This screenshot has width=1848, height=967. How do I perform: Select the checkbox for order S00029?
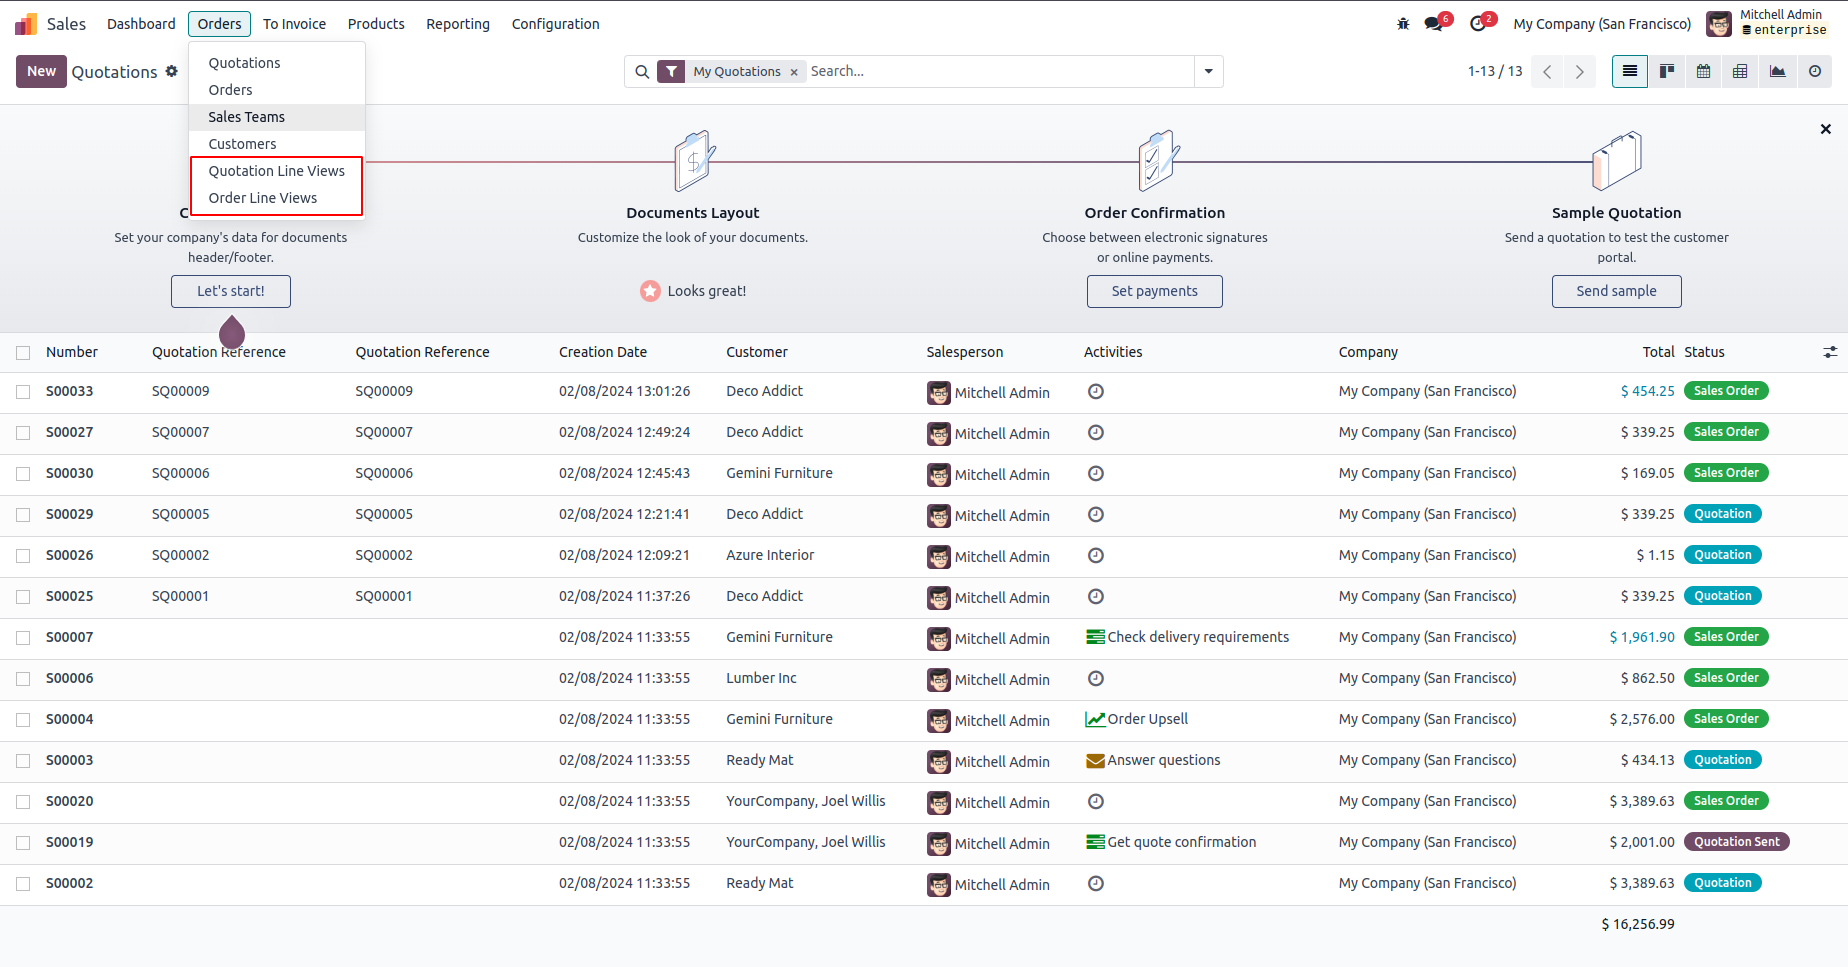point(23,515)
